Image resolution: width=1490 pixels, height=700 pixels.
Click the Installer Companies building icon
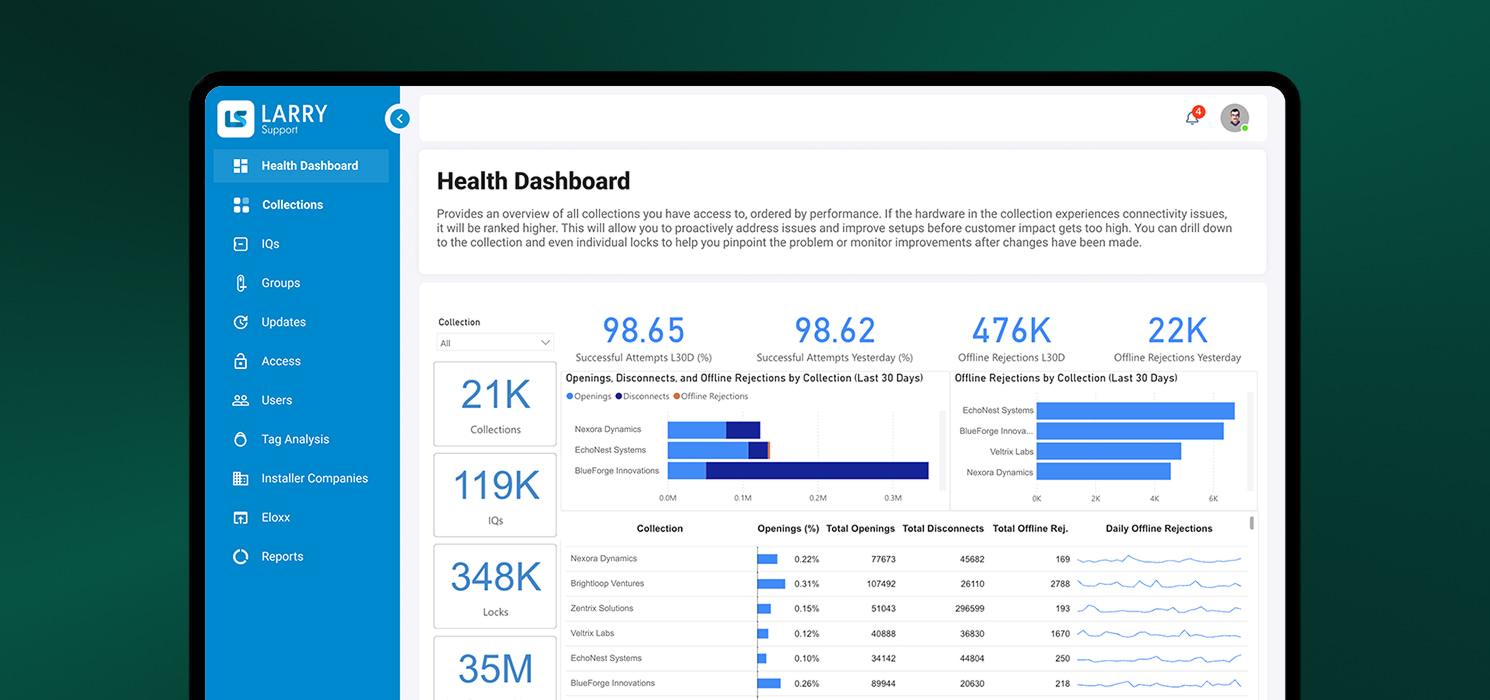tap(240, 478)
